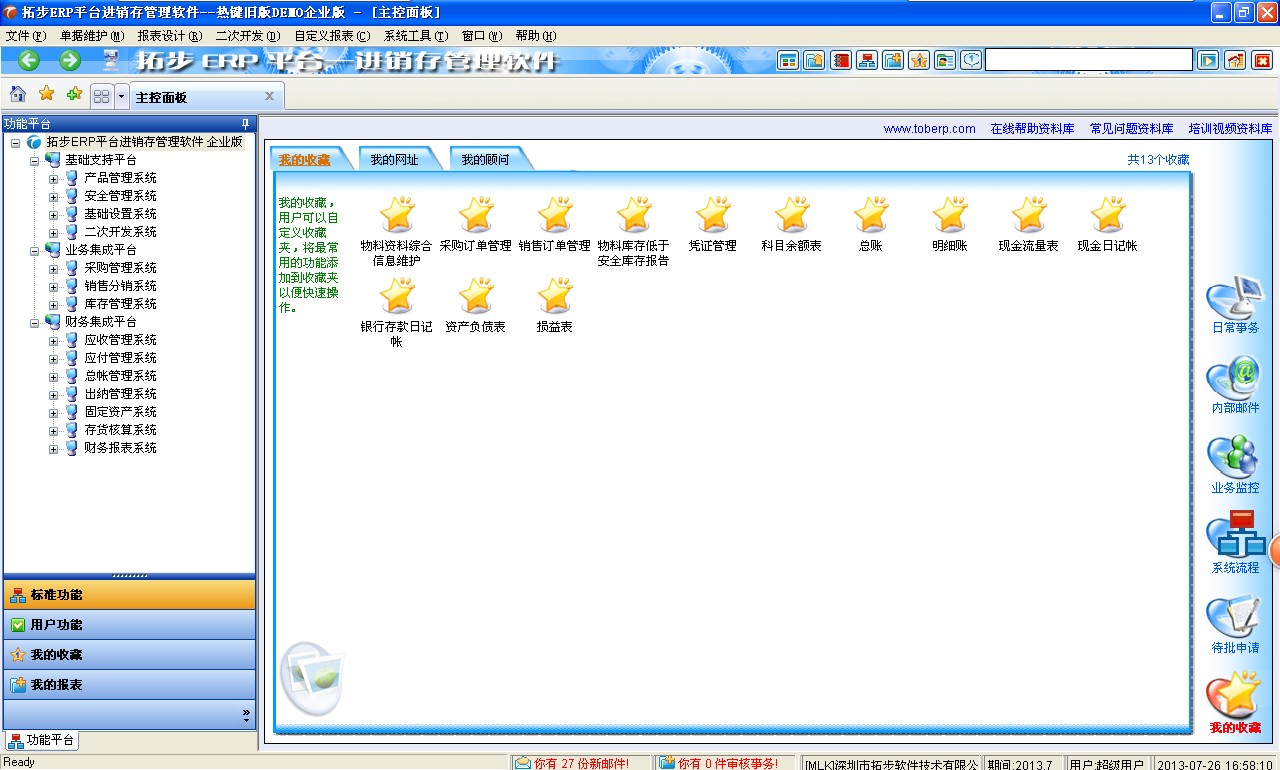Open the 系统流程 flowchart icon
Image resolution: width=1280 pixels, height=770 pixels.
(x=1235, y=539)
